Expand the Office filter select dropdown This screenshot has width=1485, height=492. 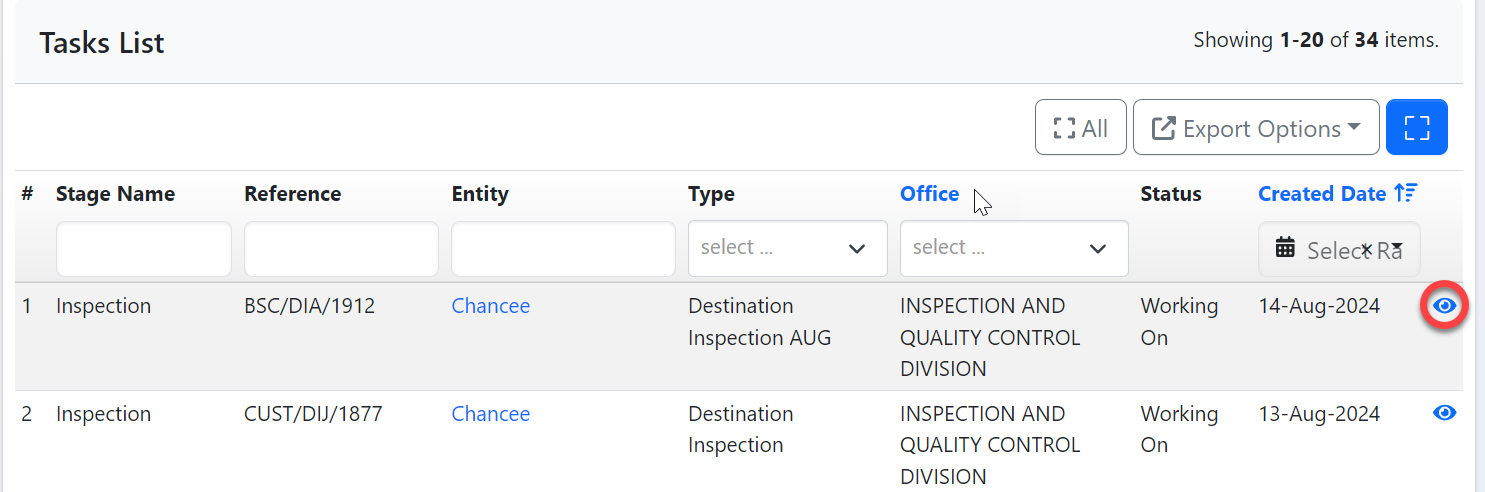click(1013, 248)
